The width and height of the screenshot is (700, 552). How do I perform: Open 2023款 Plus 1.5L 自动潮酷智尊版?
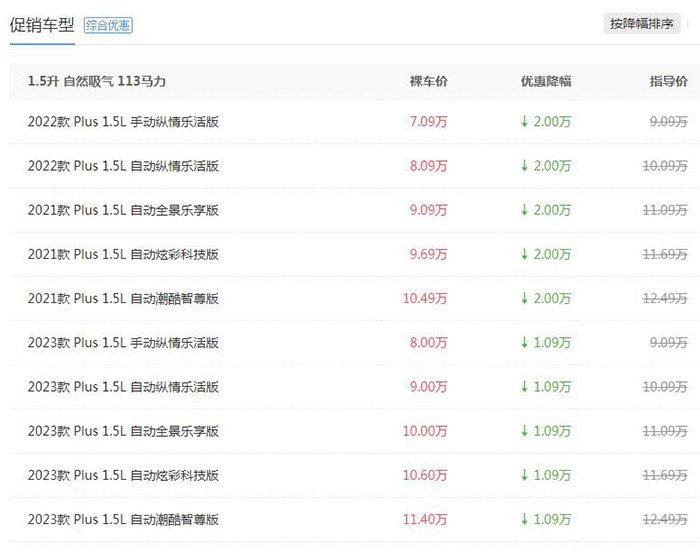[123, 519]
